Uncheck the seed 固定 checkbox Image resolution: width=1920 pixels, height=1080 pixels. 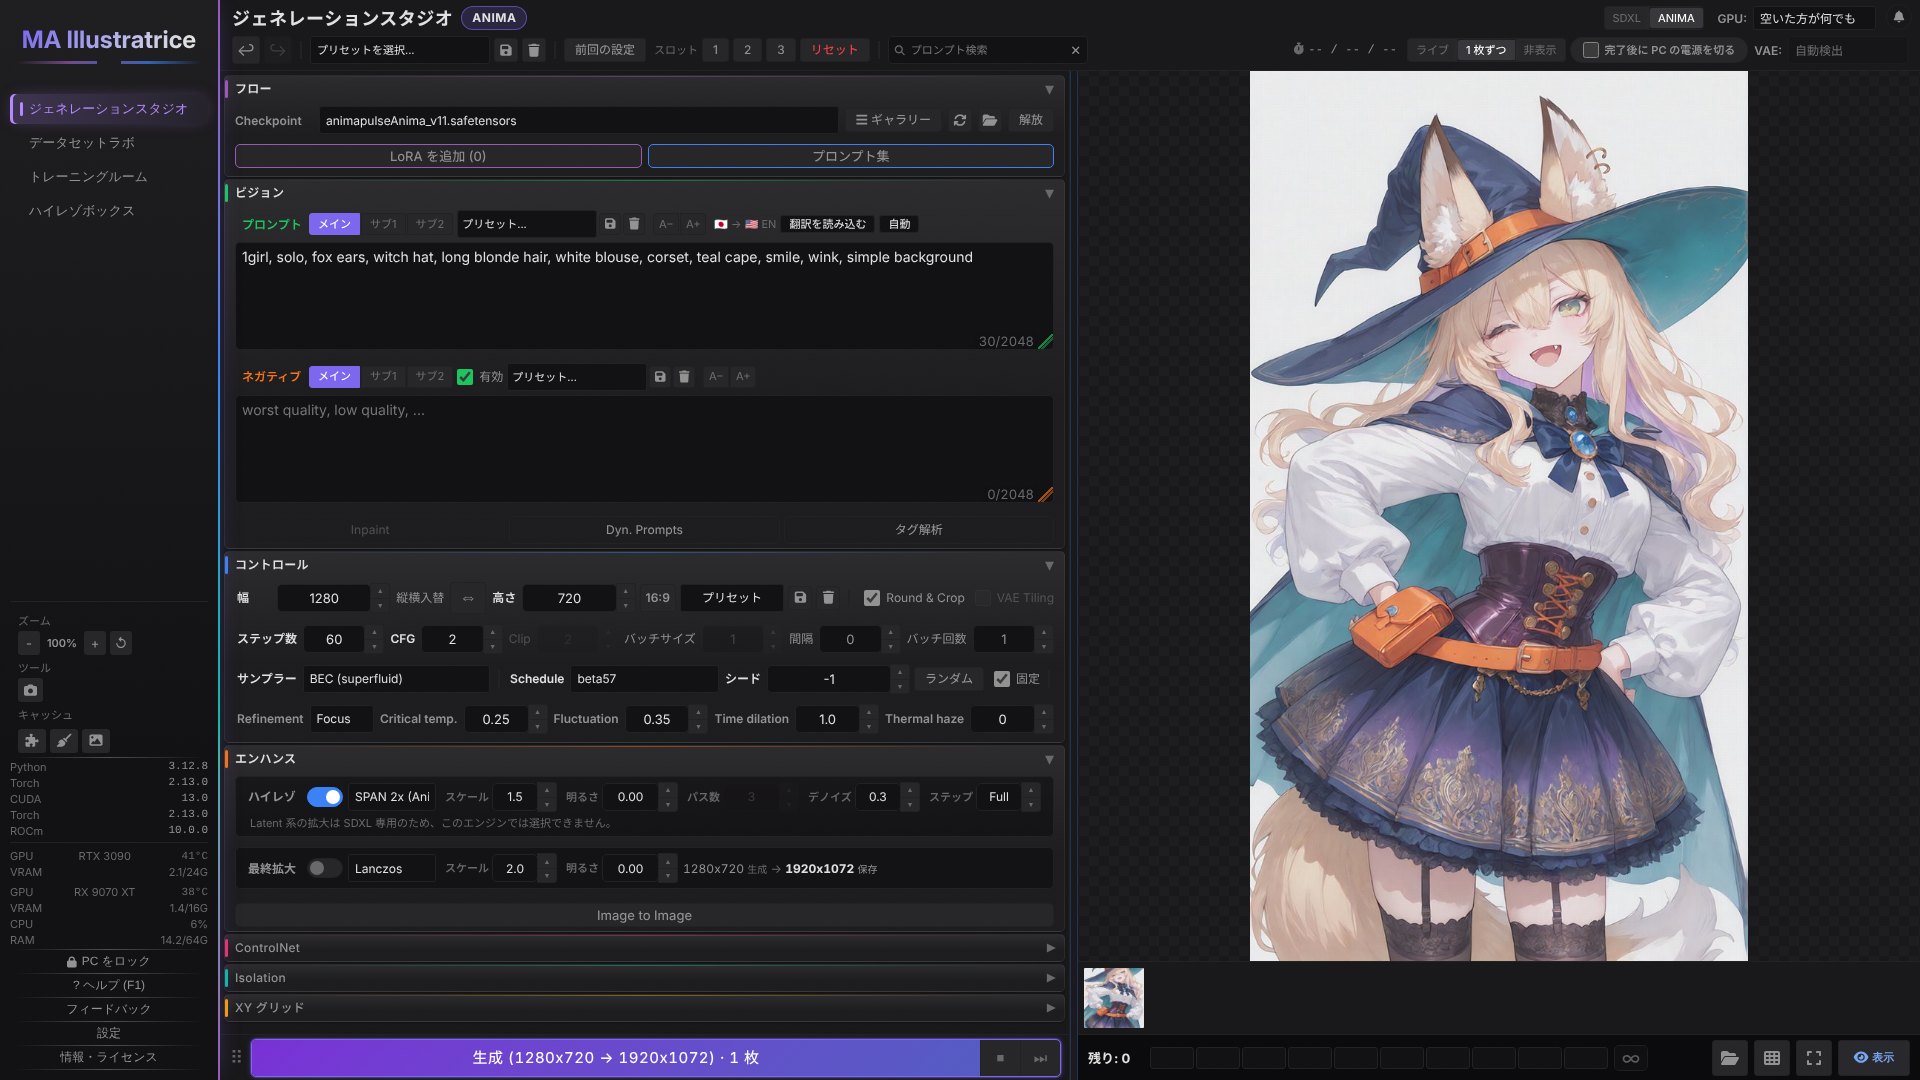[1002, 679]
